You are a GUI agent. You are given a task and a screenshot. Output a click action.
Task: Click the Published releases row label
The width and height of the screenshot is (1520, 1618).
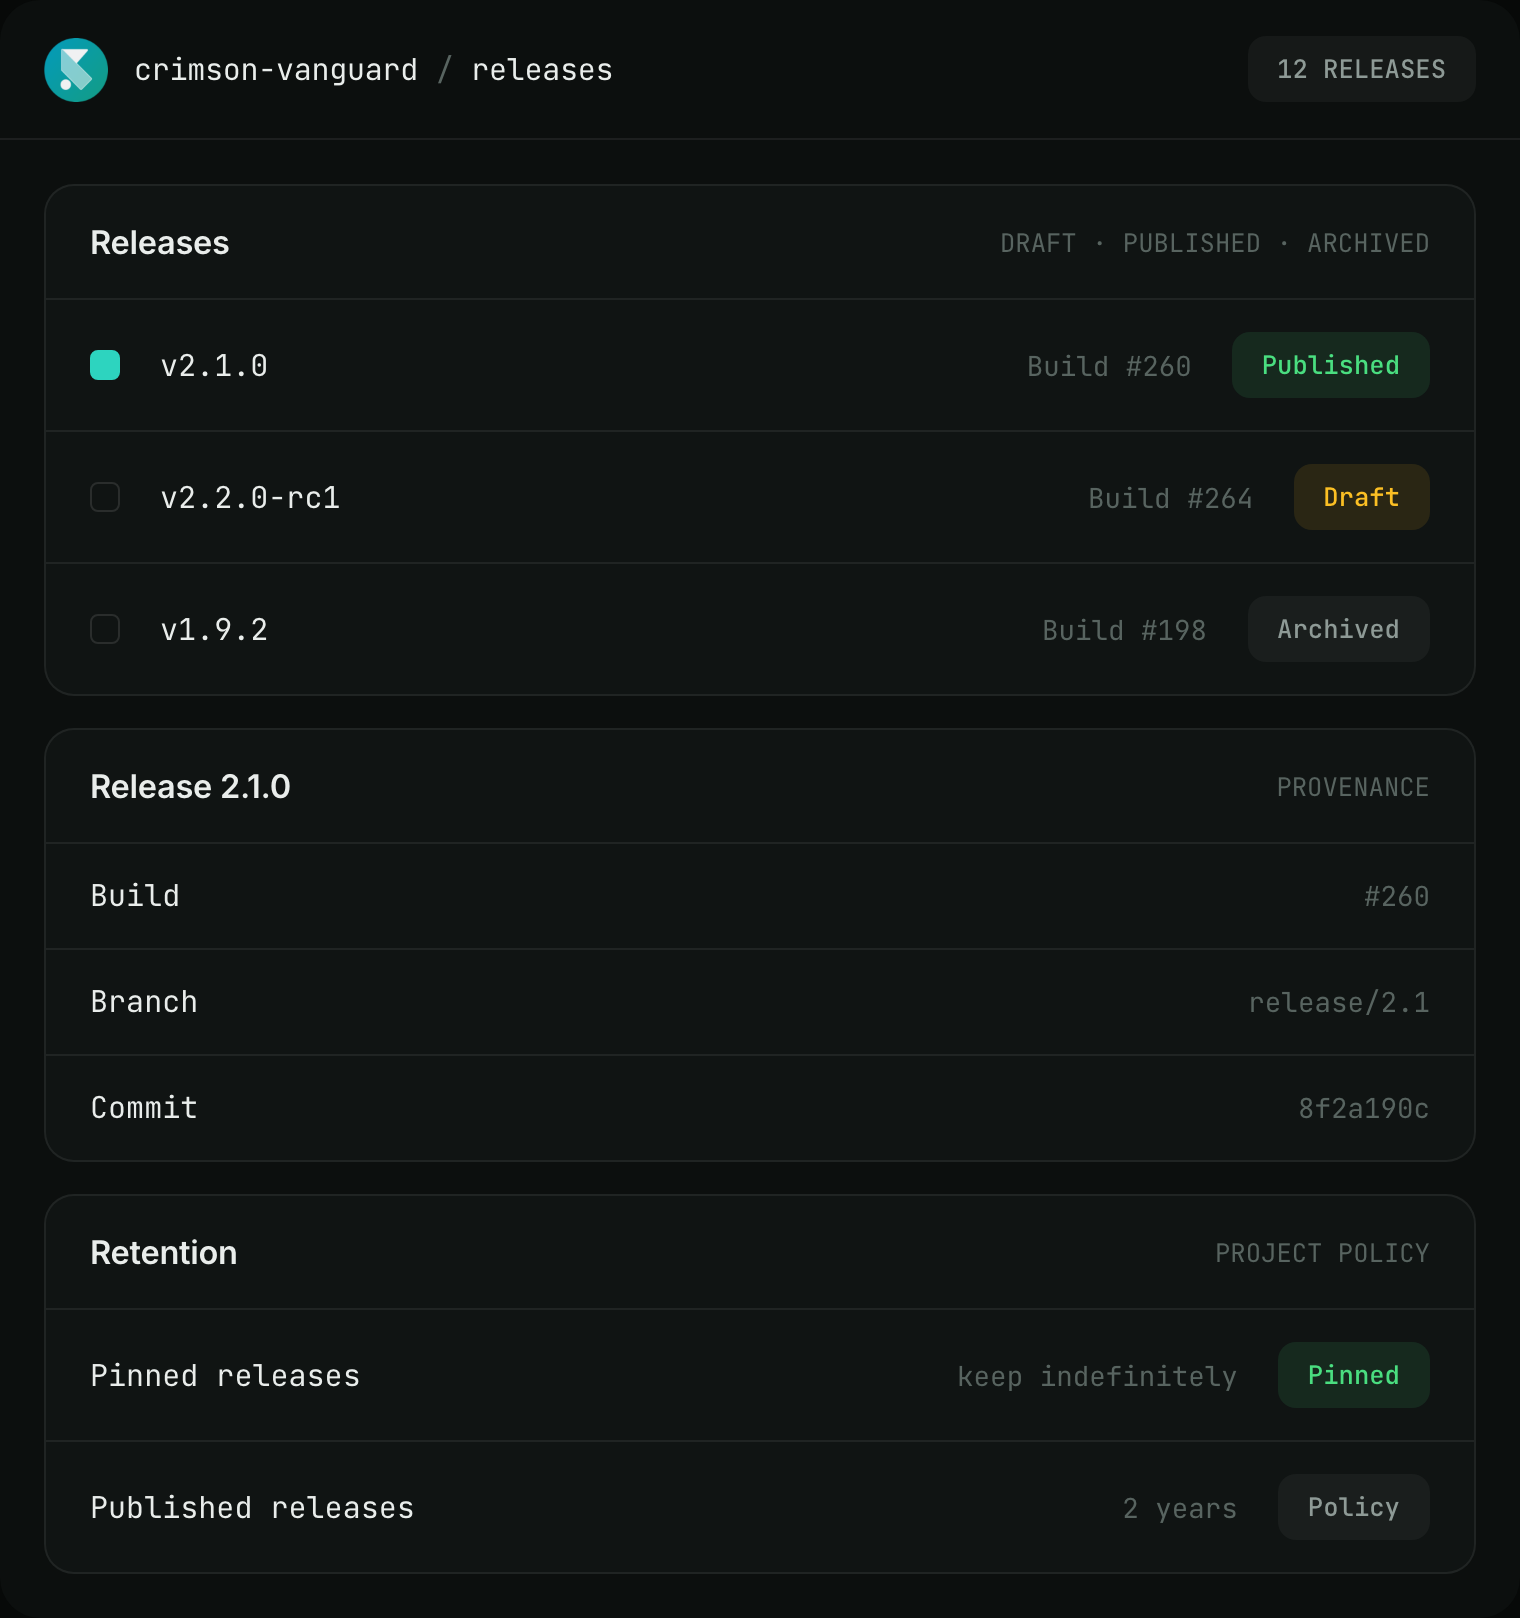click(x=252, y=1508)
